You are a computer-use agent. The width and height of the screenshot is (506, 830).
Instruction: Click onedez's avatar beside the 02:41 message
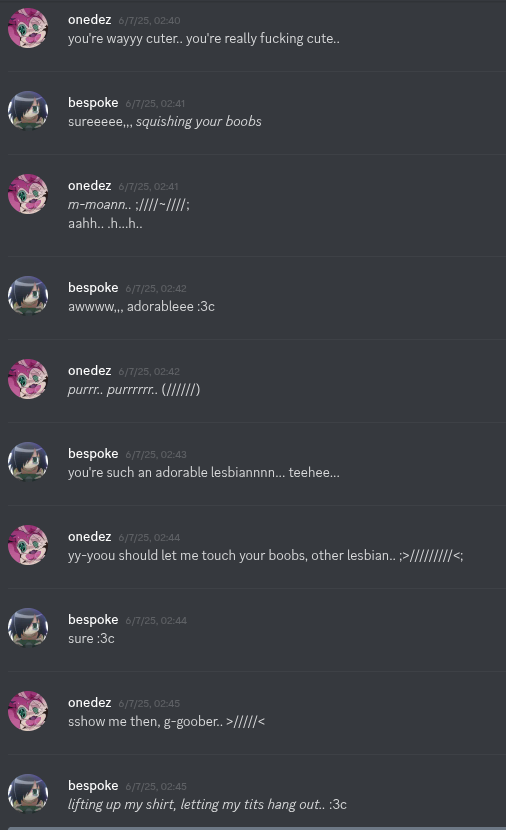(28, 194)
